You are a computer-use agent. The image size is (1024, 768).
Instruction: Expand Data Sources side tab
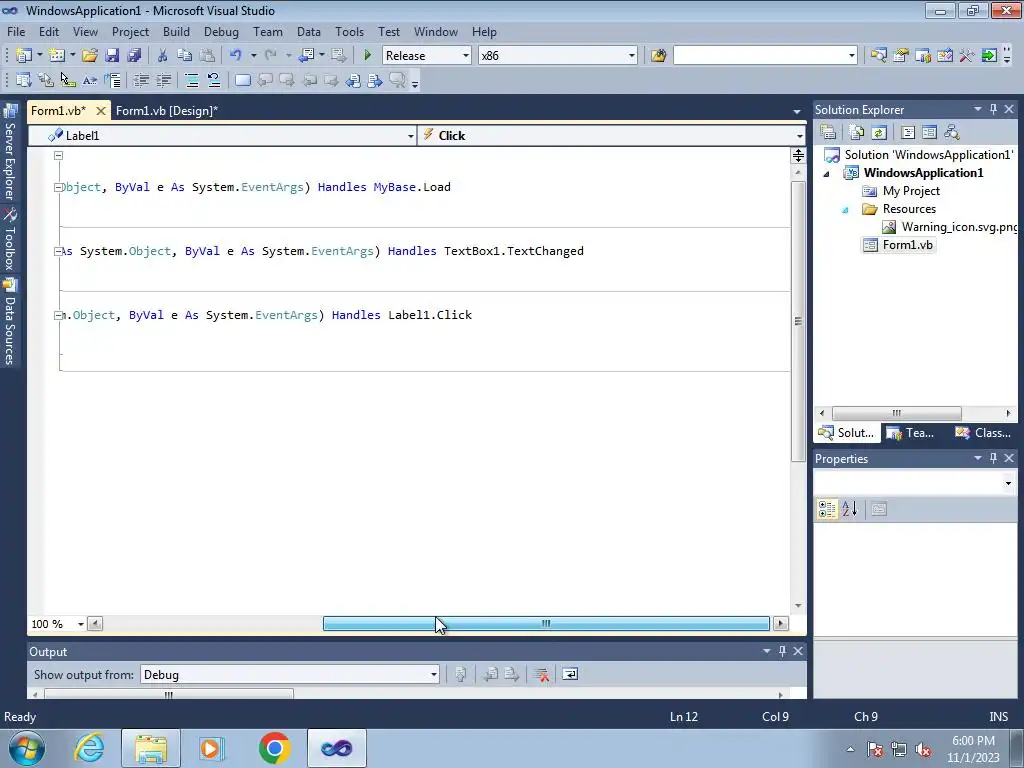pos(10,323)
